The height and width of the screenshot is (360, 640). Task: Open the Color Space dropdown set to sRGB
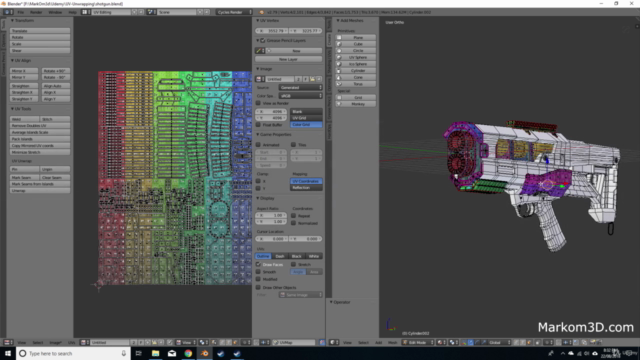pos(300,96)
